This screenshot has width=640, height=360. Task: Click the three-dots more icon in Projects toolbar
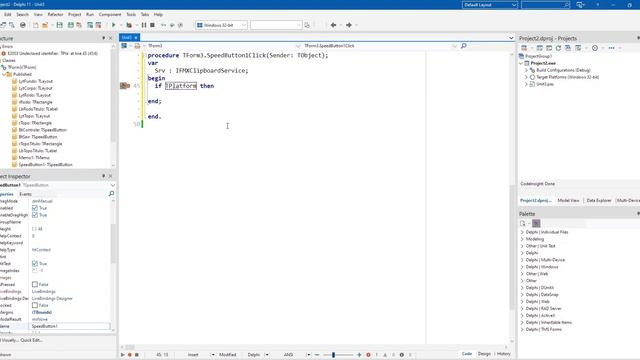pos(611,48)
